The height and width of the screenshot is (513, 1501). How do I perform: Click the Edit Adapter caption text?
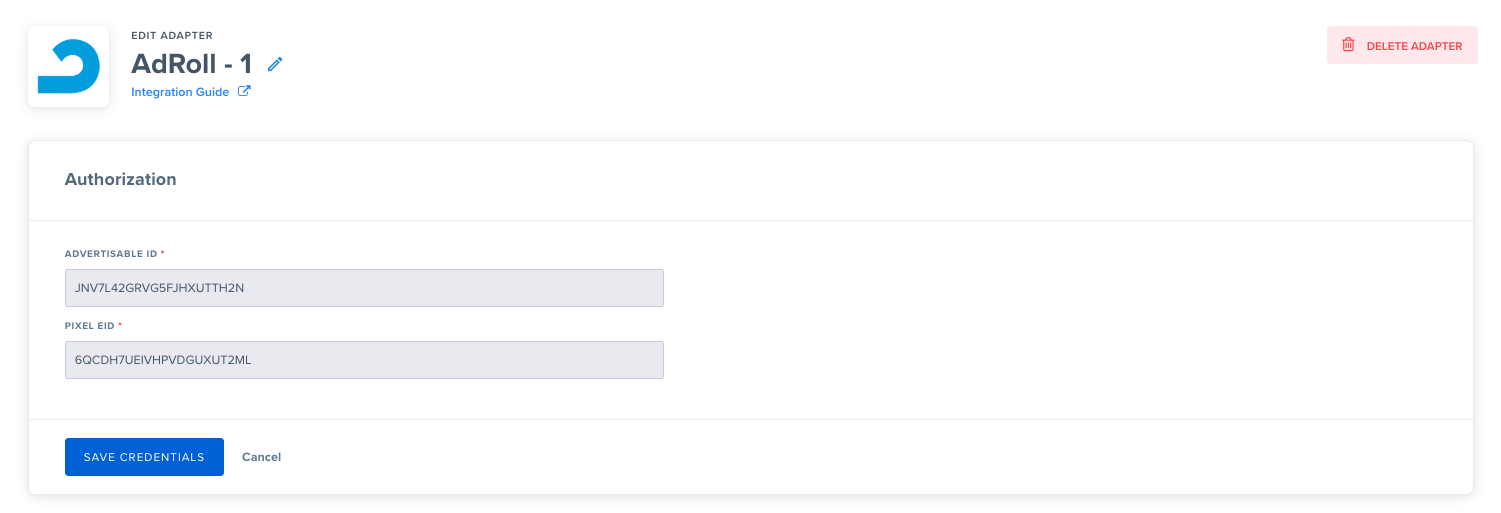click(x=172, y=36)
